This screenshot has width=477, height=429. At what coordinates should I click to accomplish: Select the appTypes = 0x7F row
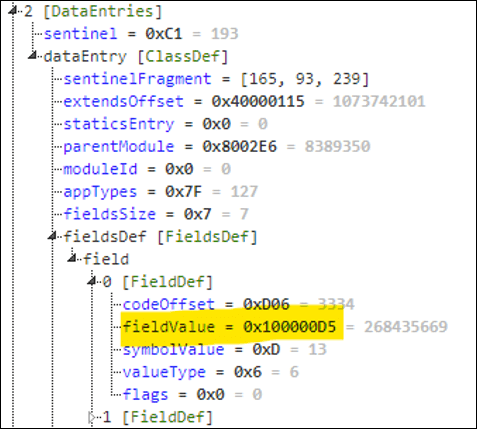(x=160, y=192)
